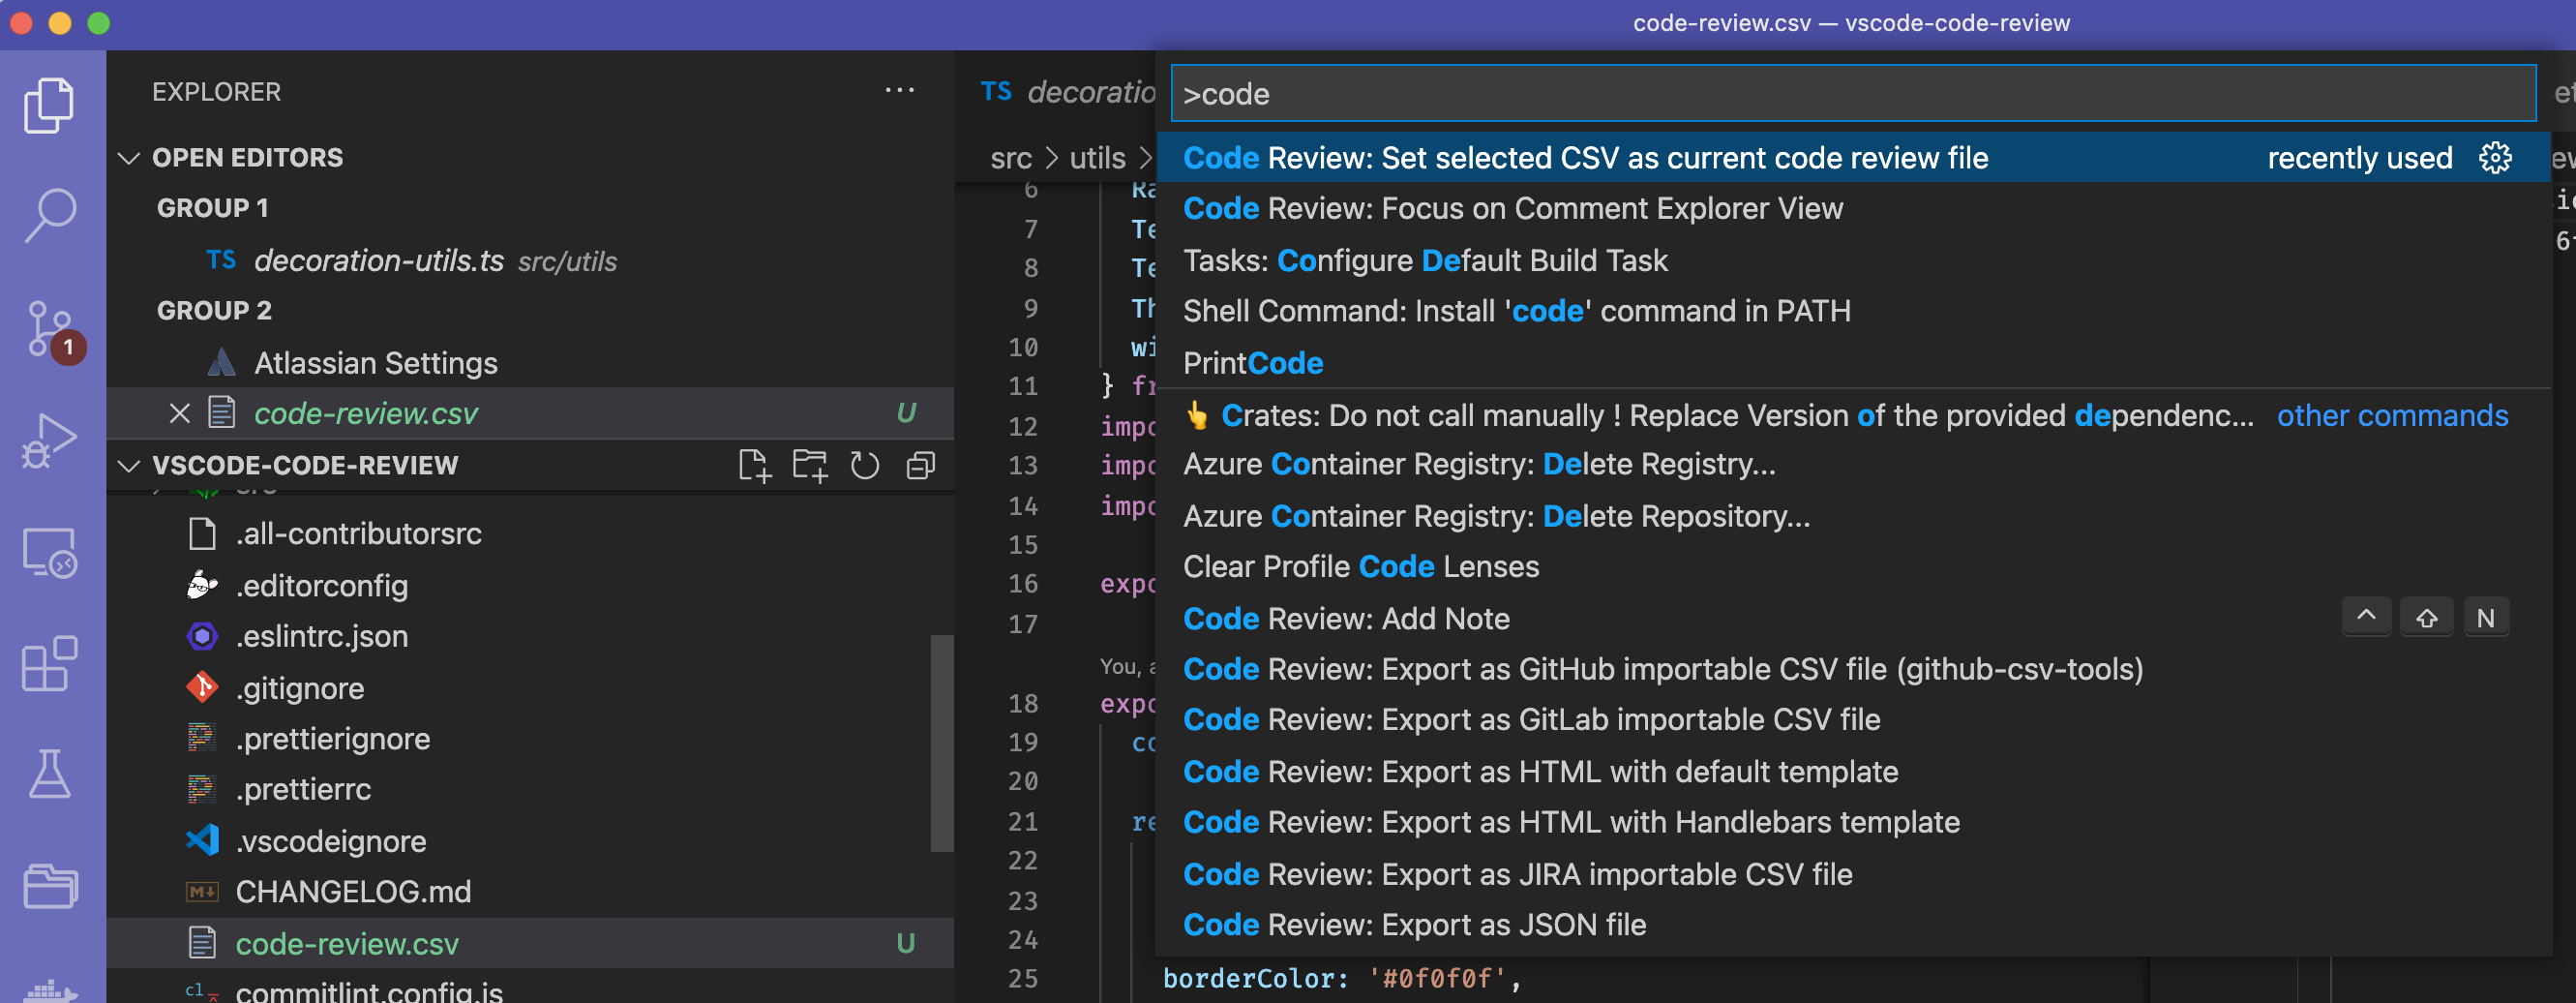
Task: Create a new folder in VSCODE-CODE-REVIEW
Action: (809, 466)
